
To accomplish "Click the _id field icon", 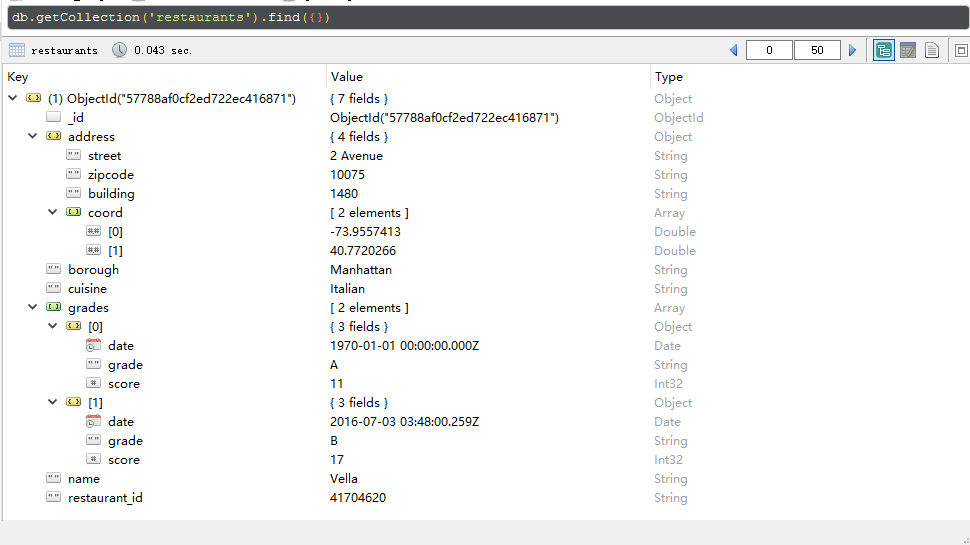I will click(x=54, y=117).
